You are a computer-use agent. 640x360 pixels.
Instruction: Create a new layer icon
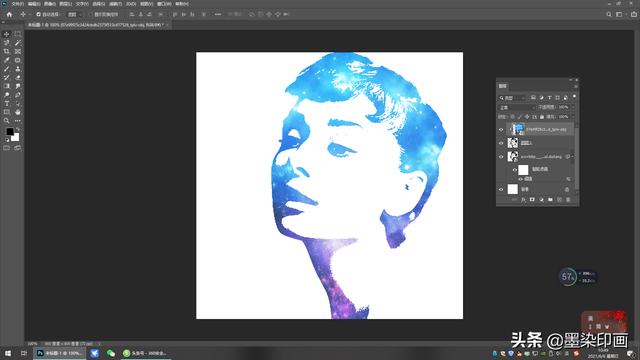pyautogui.click(x=559, y=200)
